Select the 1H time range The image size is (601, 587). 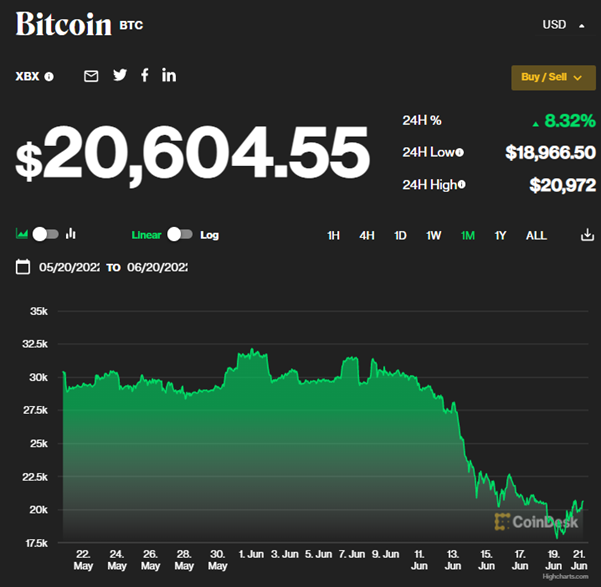pos(334,236)
